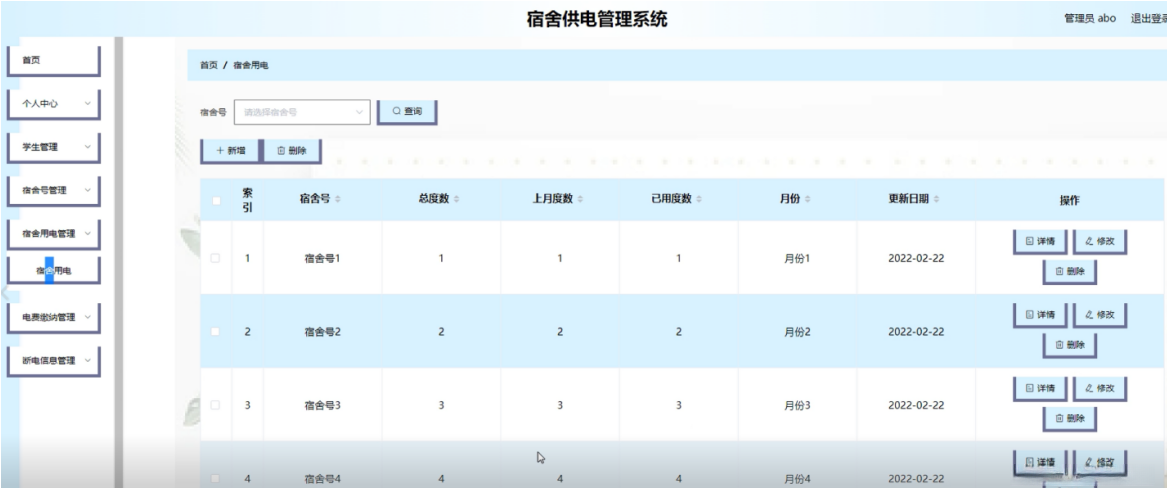Sort by 总度数 column sort icon
Viewport: 1167px width, 494px height.
point(457,199)
